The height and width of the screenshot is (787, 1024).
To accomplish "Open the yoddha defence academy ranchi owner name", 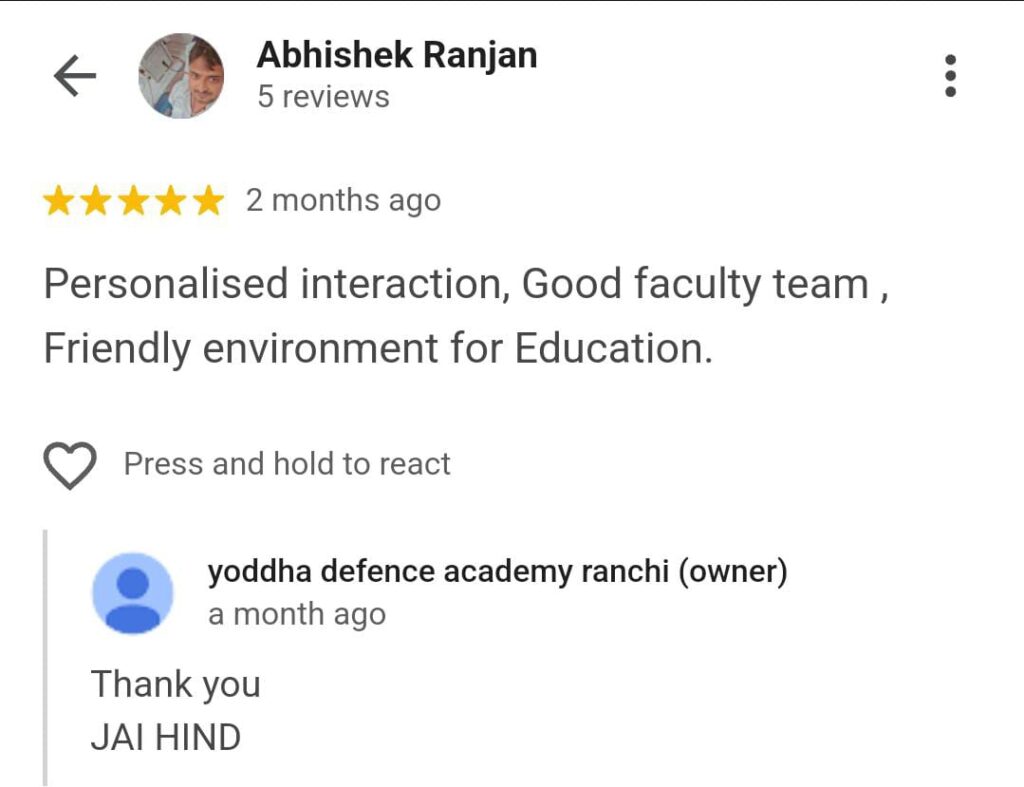I will pyautogui.click(x=497, y=572).
